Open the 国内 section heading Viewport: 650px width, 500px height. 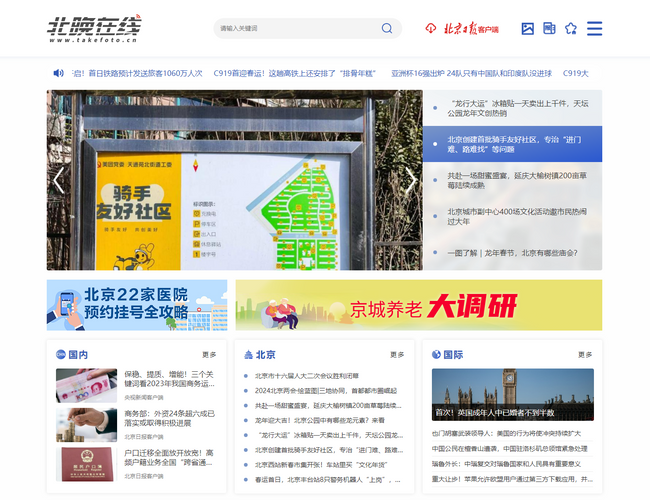(78, 354)
